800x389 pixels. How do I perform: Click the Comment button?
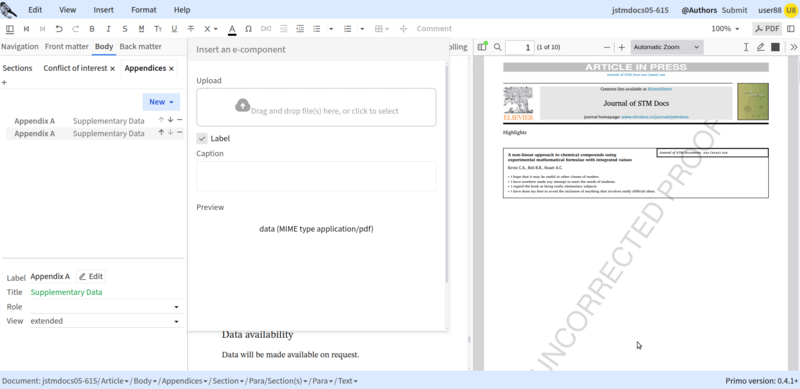[x=434, y=29]
